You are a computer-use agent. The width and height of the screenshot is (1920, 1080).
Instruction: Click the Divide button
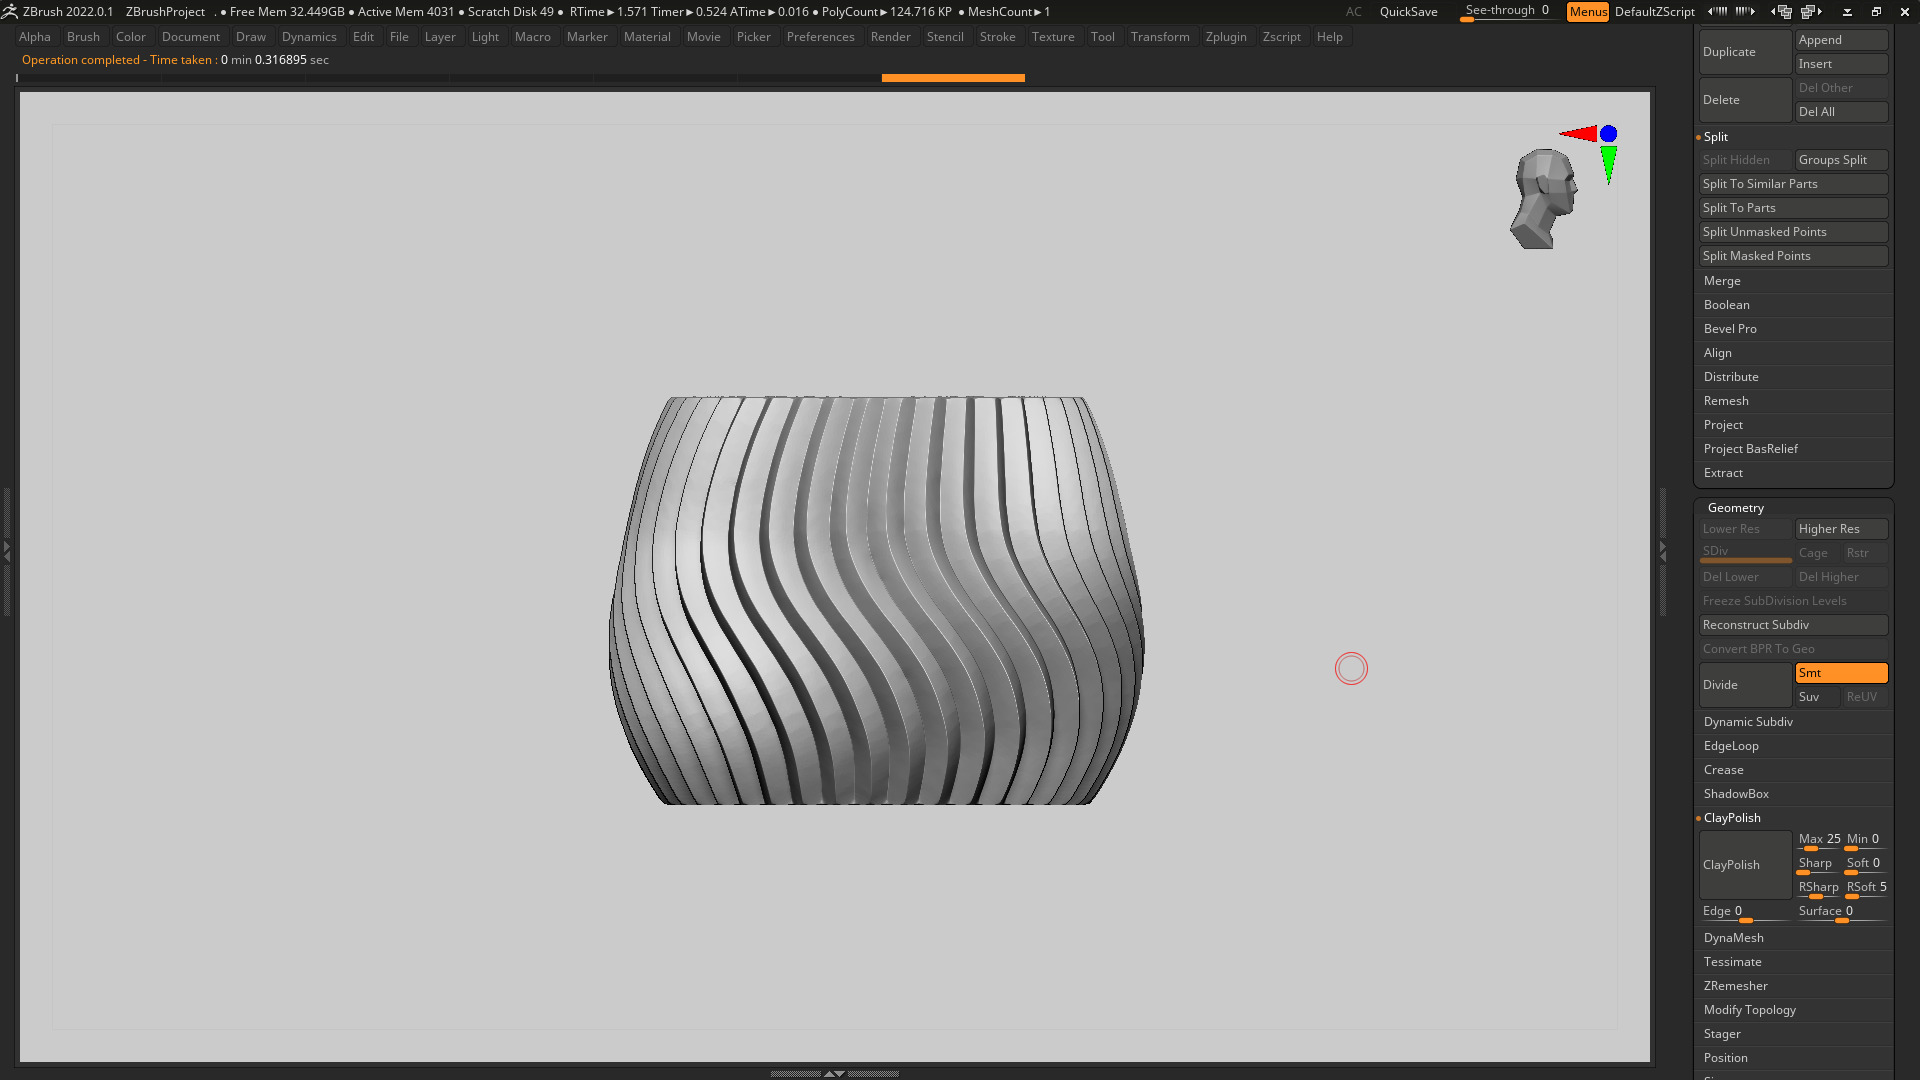1745,685
